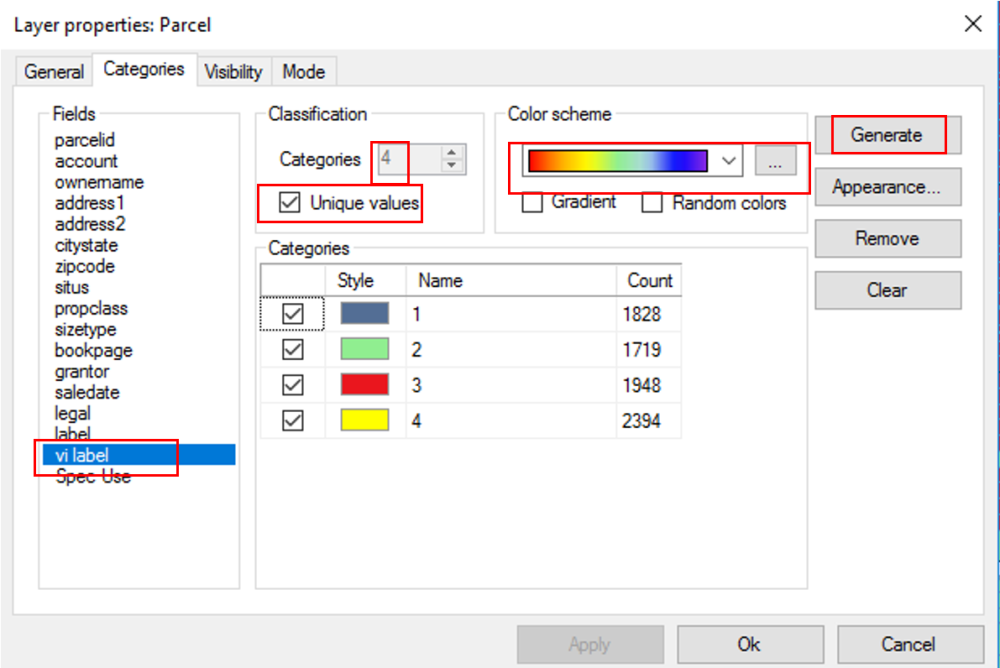Open the Mode tab
Image resolution: width=1000 pixels, height=668 pixels.
[303, 72]
